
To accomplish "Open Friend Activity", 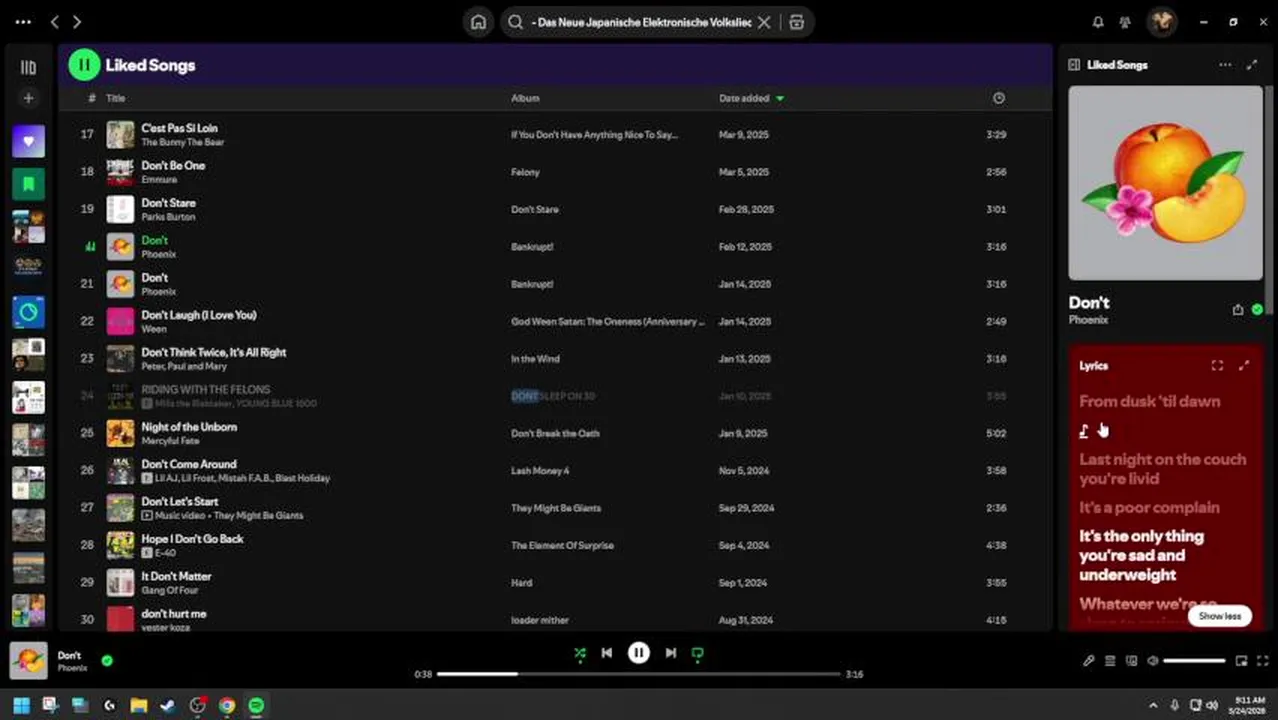I will (x=1125, y=22).
